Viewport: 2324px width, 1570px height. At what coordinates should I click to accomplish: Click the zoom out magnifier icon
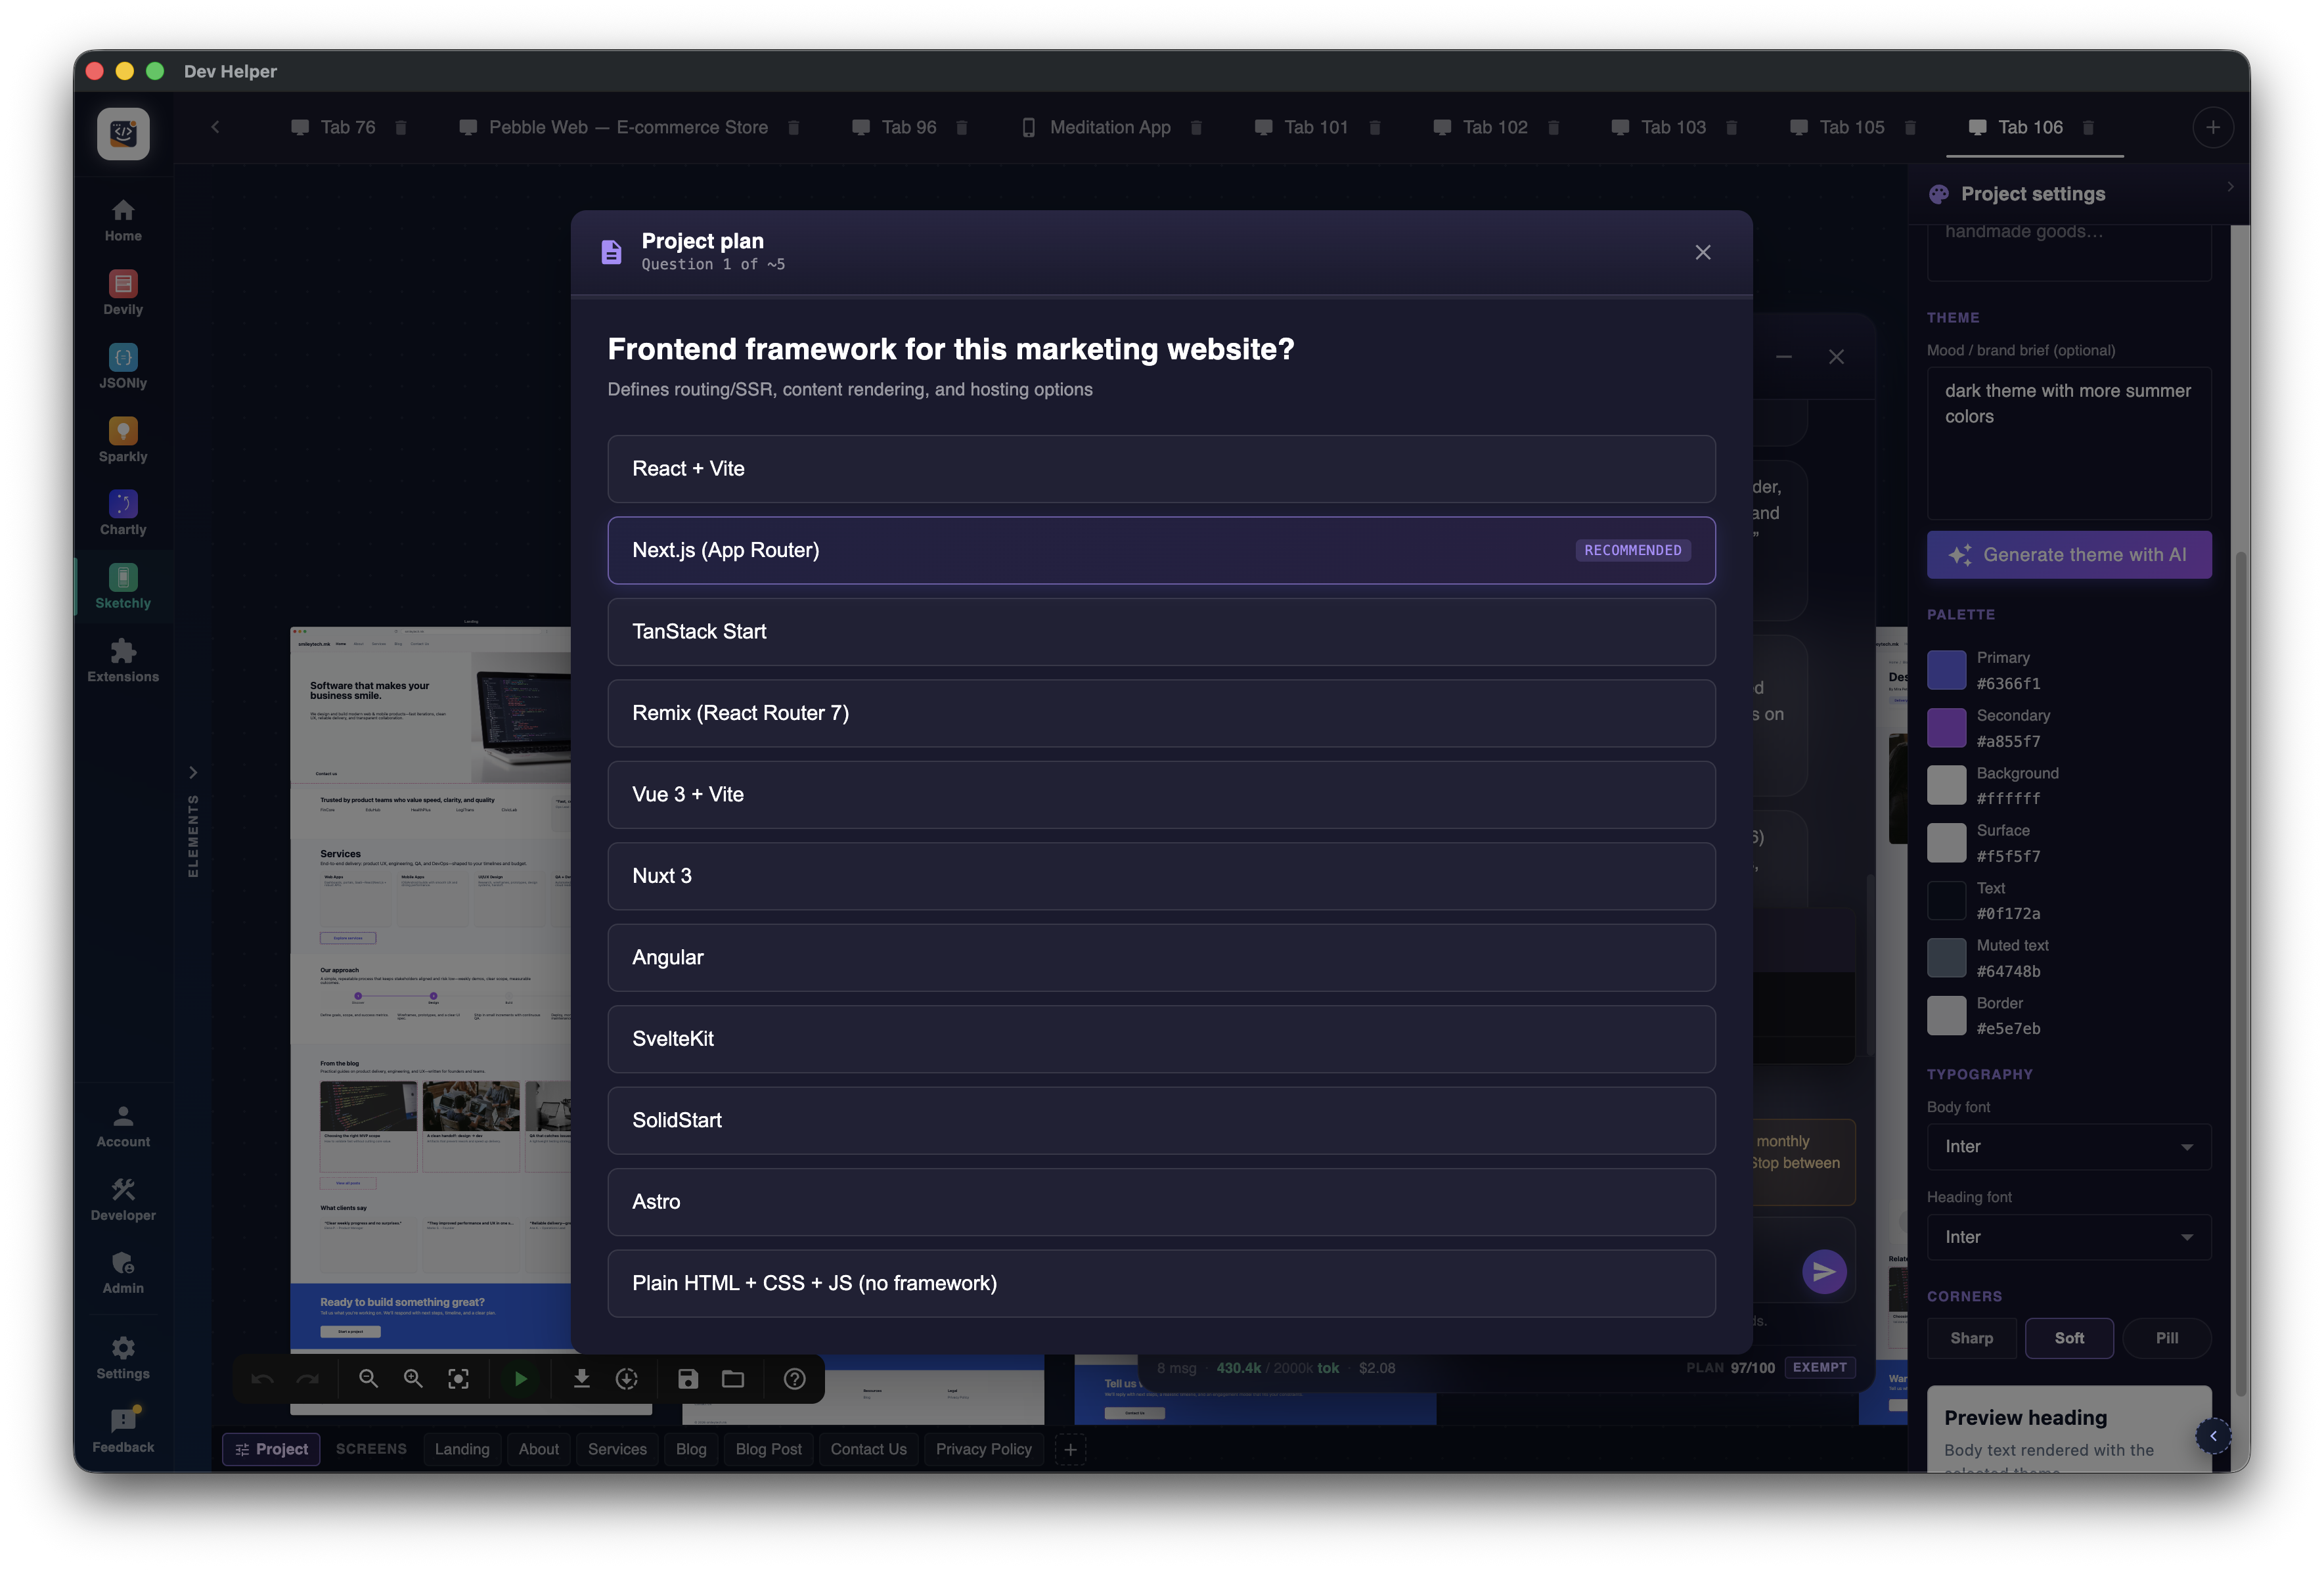click(368, 1379)
